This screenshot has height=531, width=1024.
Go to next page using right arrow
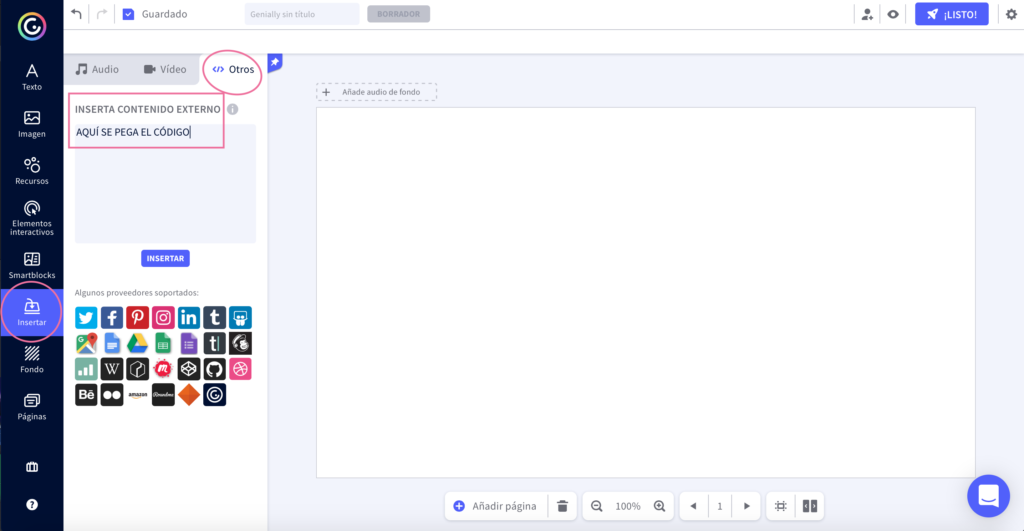click(x=746, y=506)
